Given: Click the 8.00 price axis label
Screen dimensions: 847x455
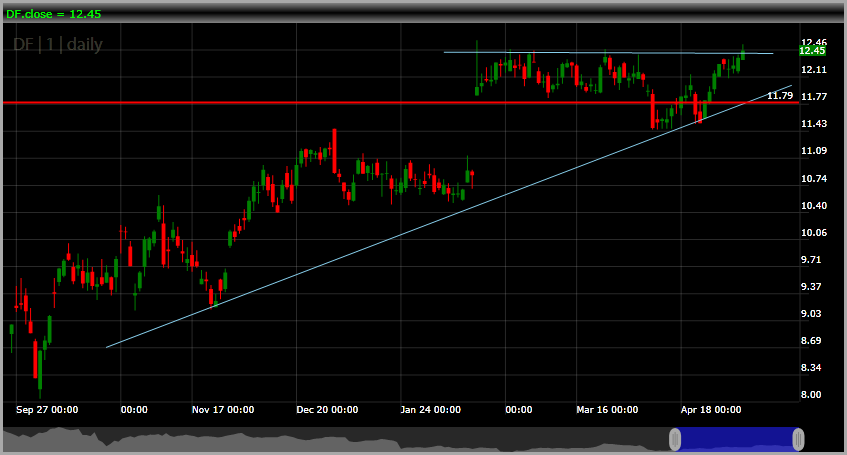Looking at the screenshot, I should coord(811,394).
